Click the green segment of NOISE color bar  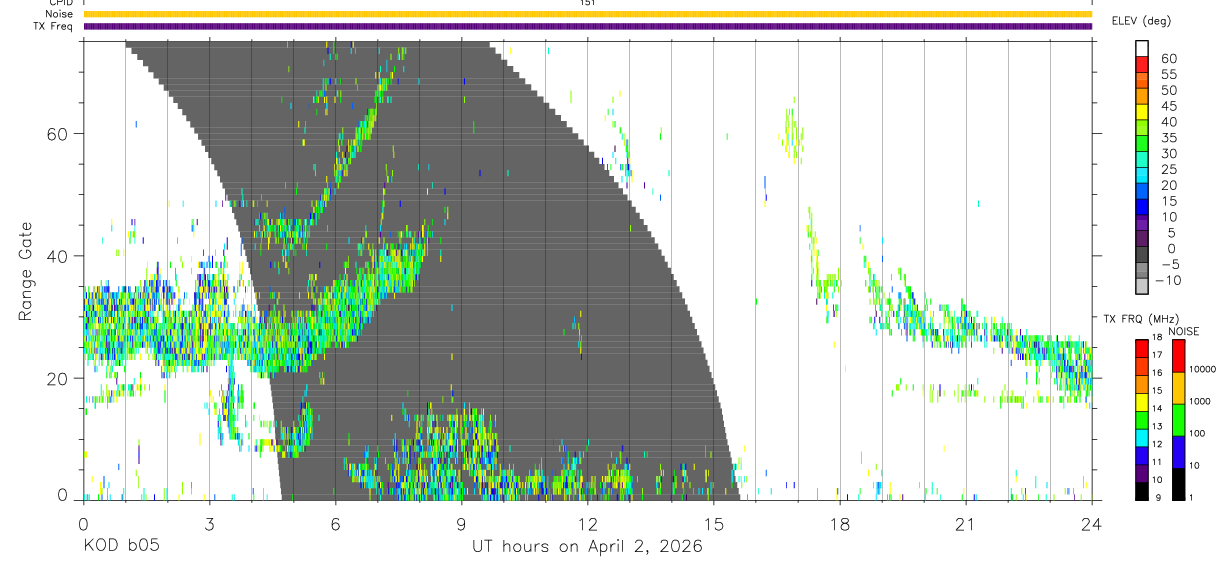pyautogui.click(x=1177, y=419)
